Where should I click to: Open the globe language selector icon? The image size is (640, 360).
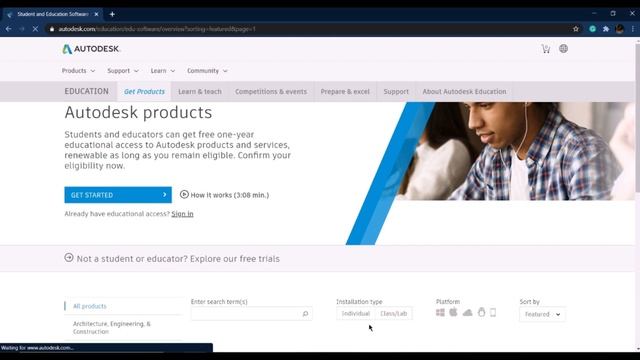click(x=563, y=49)
